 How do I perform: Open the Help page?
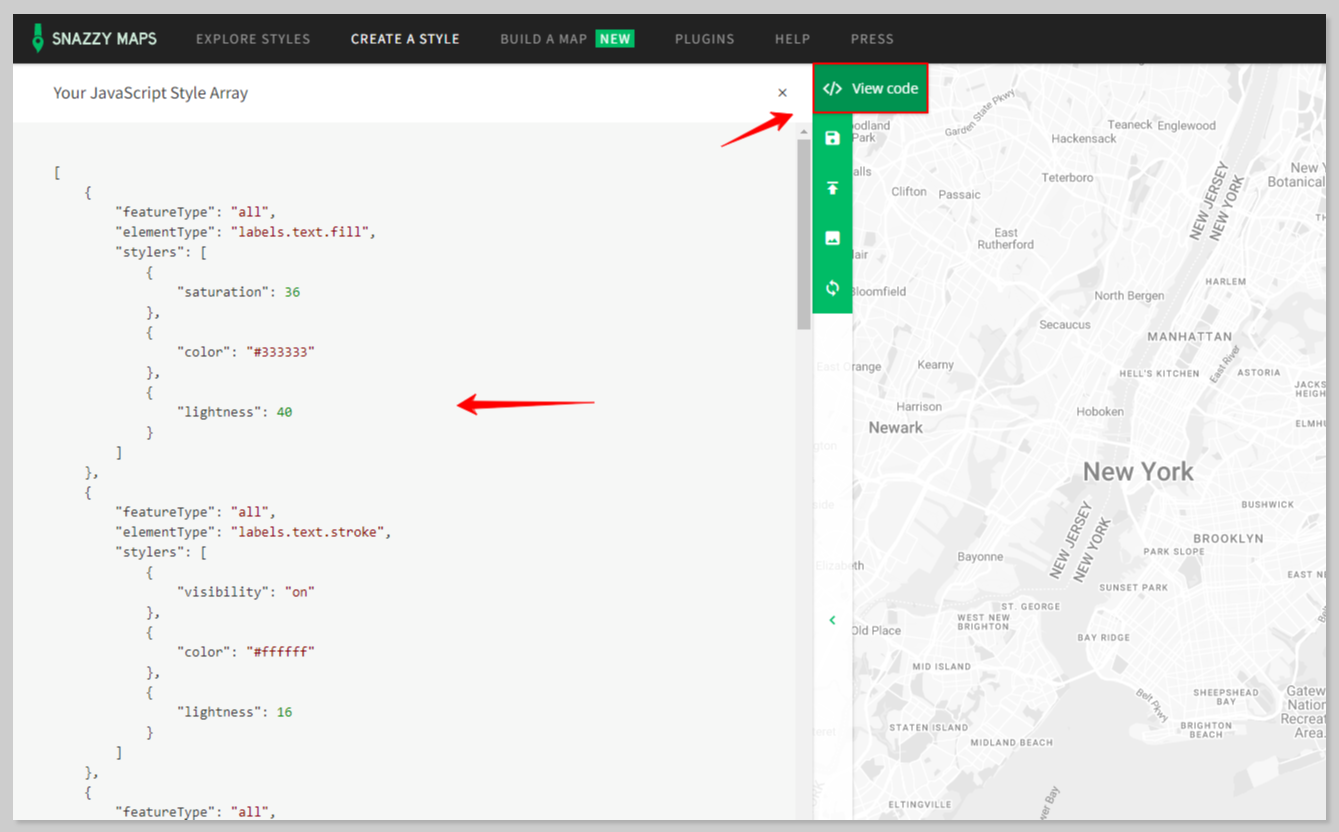pyautogui.click(x=792, y=39)
